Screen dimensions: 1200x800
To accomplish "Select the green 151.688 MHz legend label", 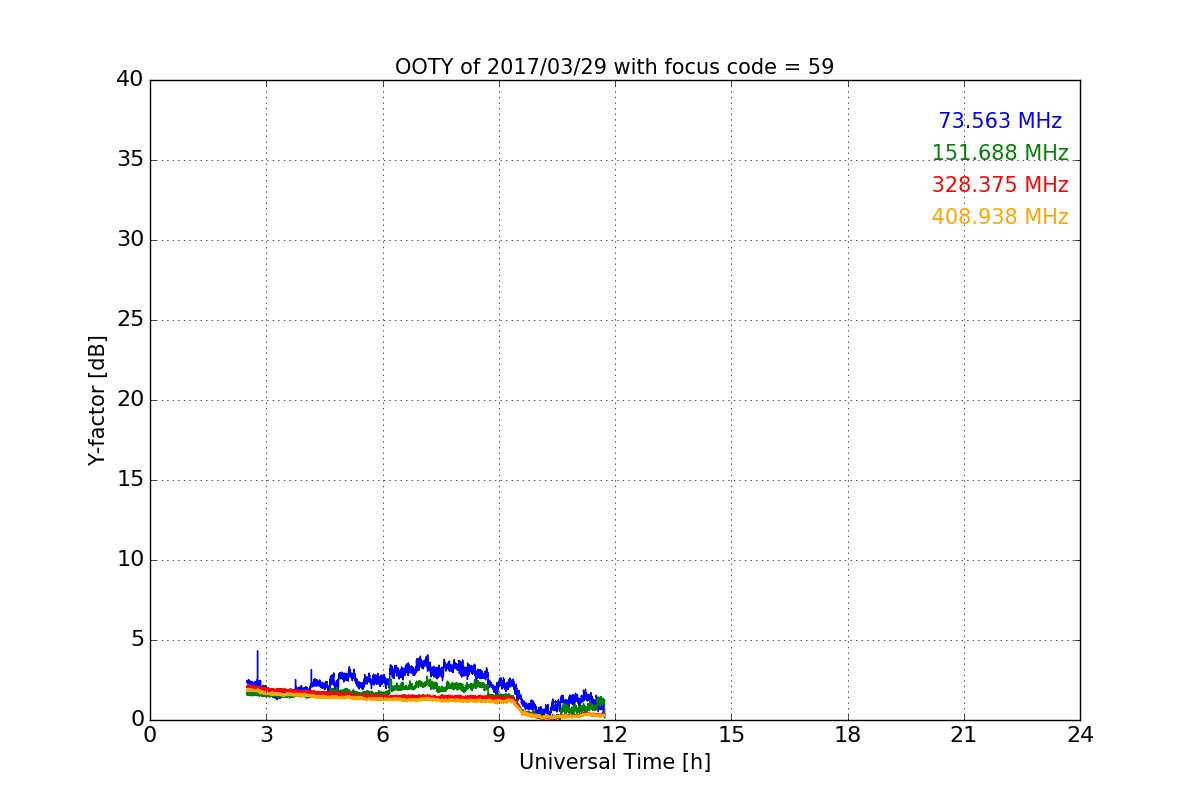I will pyautogui.click(x=1000, y=153).
